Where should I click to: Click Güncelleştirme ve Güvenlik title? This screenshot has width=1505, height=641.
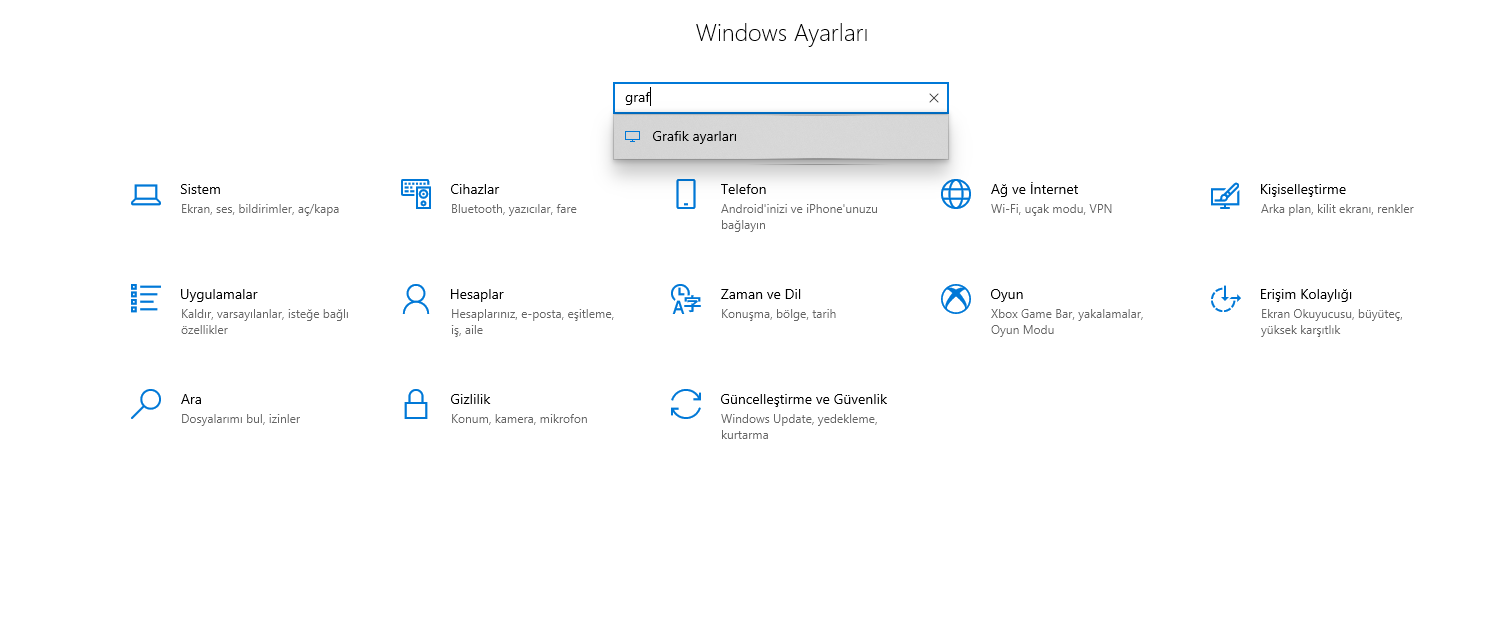click(803, 399)
